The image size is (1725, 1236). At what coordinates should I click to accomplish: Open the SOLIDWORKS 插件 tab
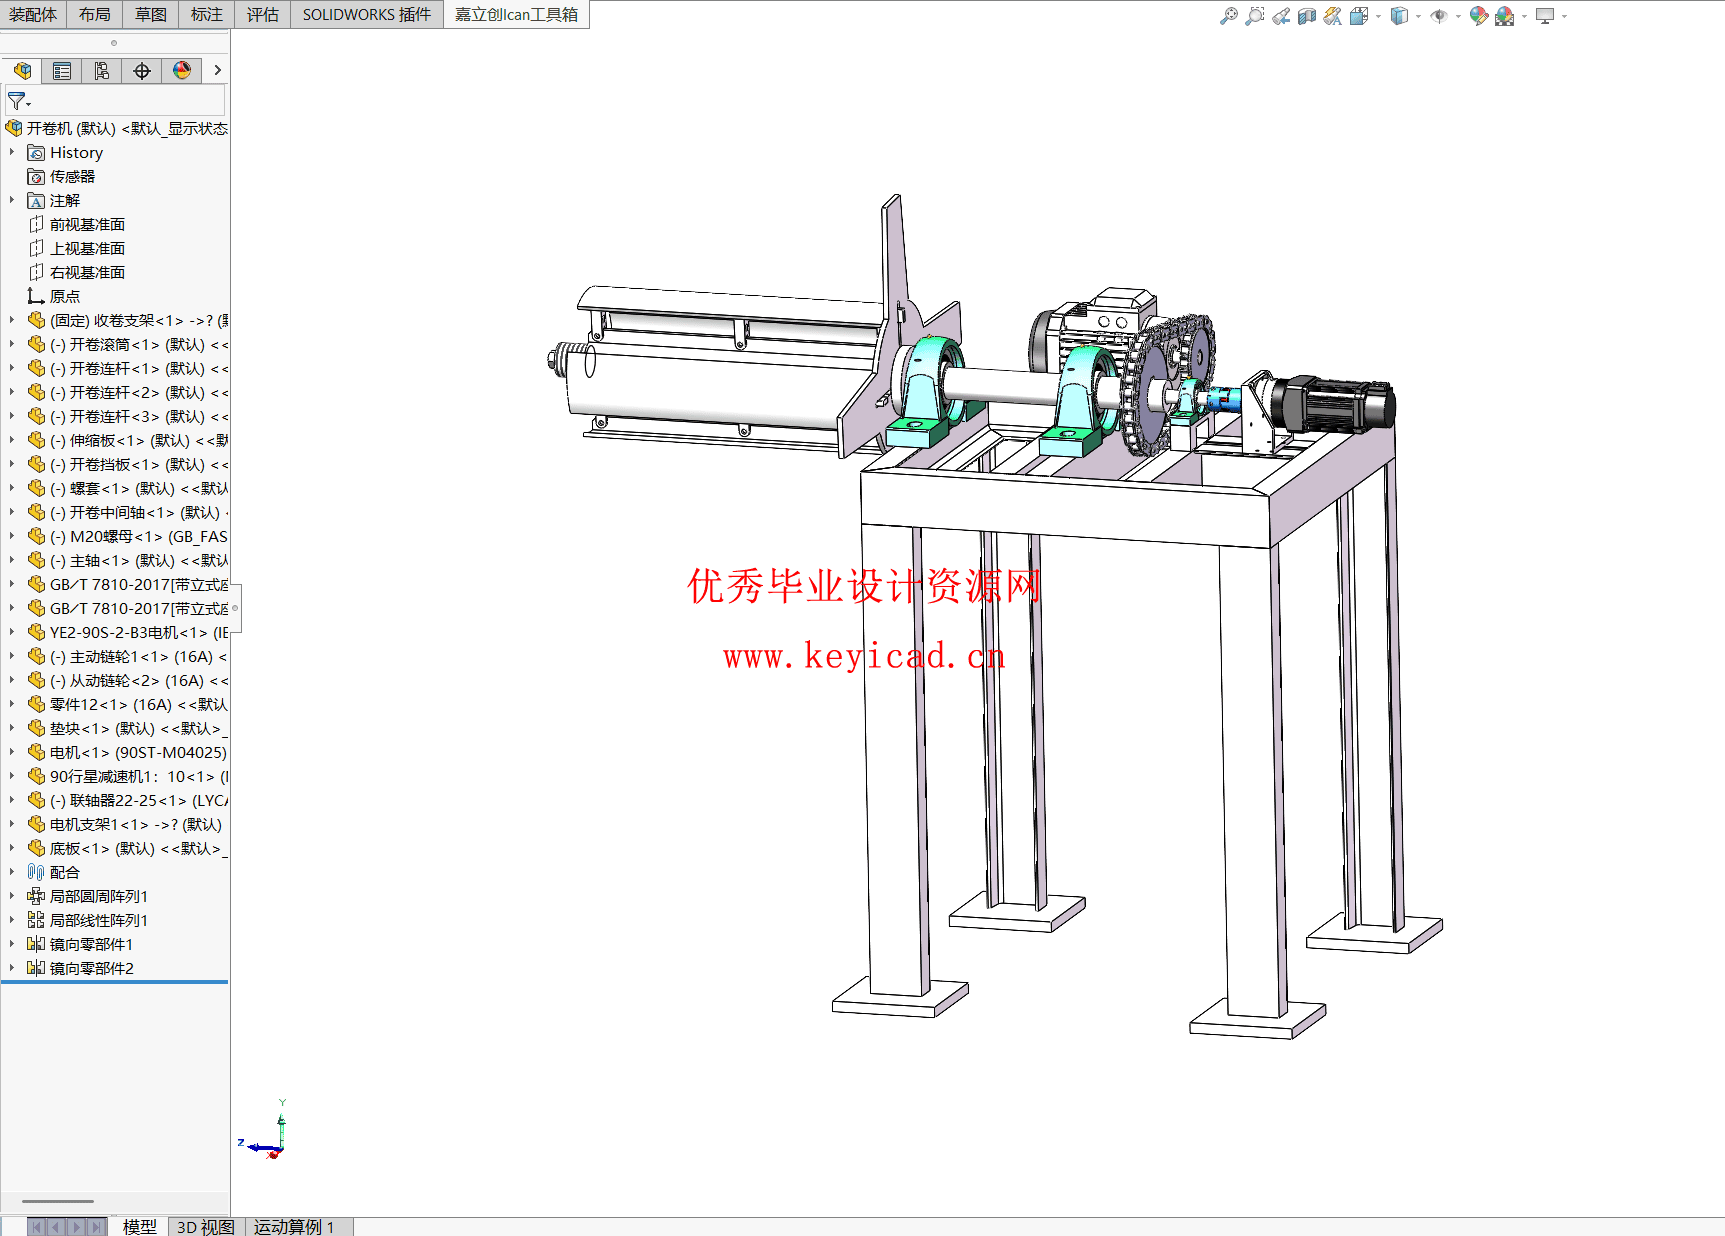click(367, 14)
